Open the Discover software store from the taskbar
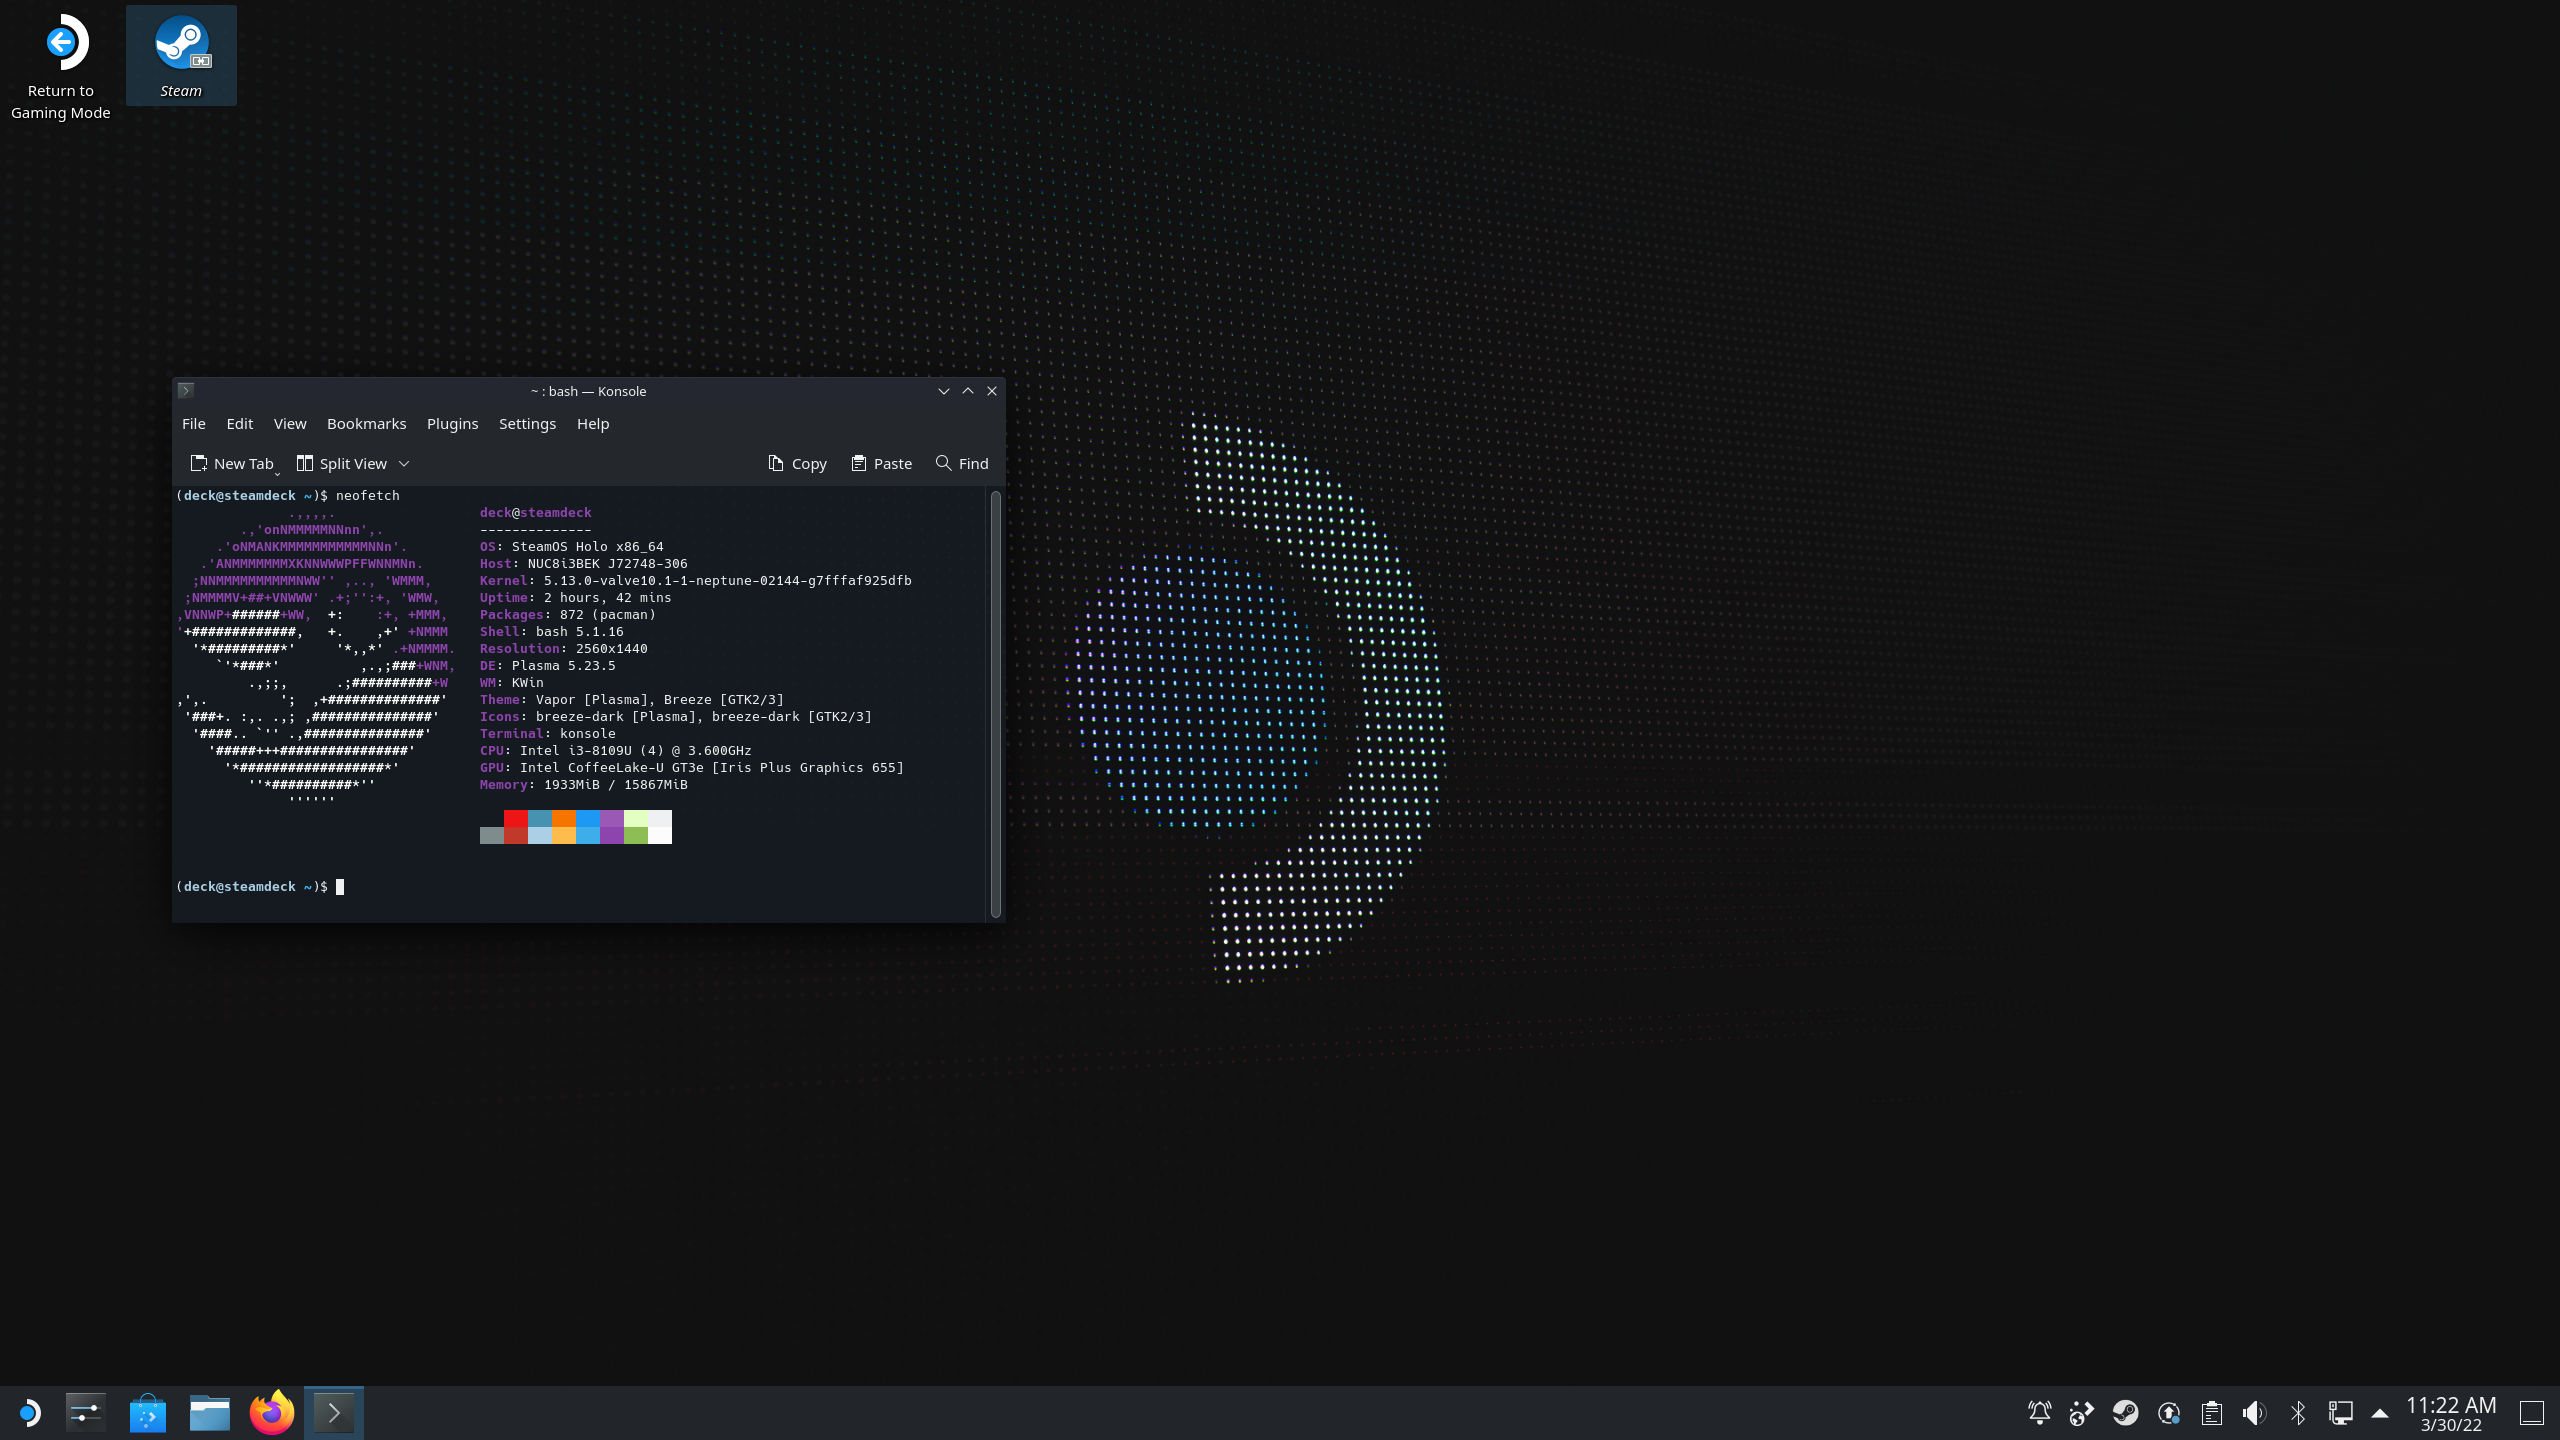Screen dimensions: 2560x1440 148,1413
